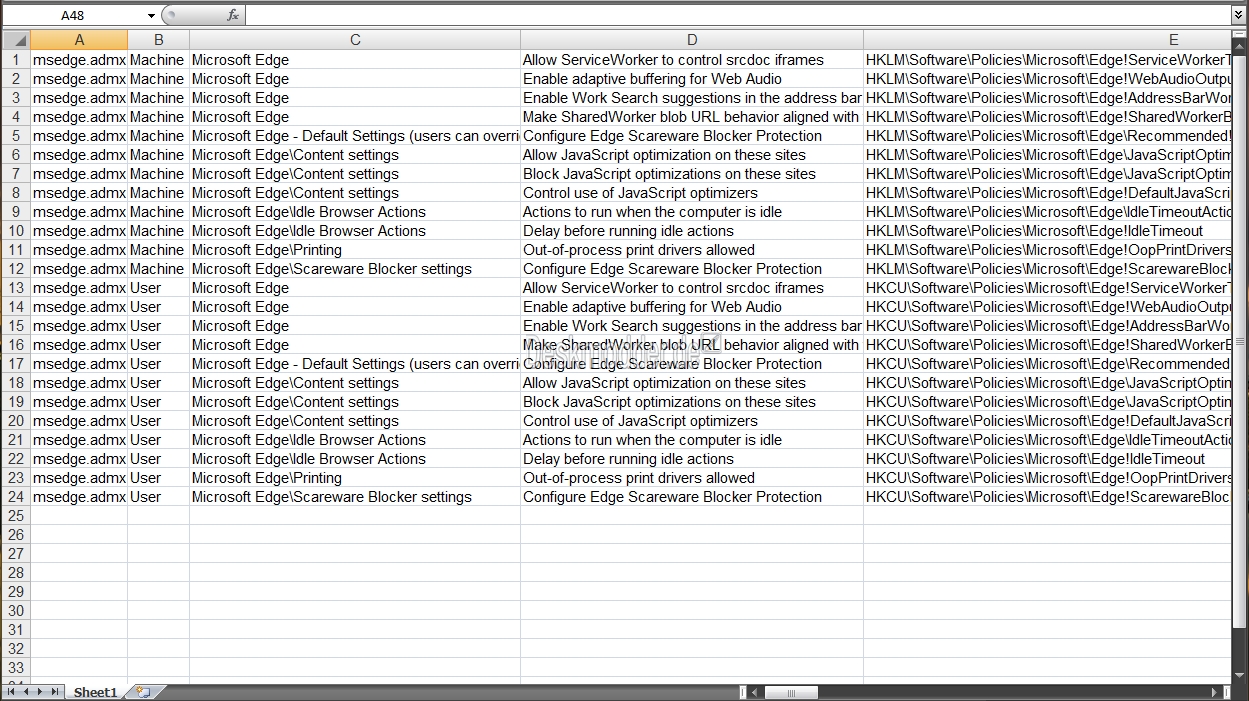Select 'Make SharedWorker blob URL' cell in row 4

pos(692,117)
